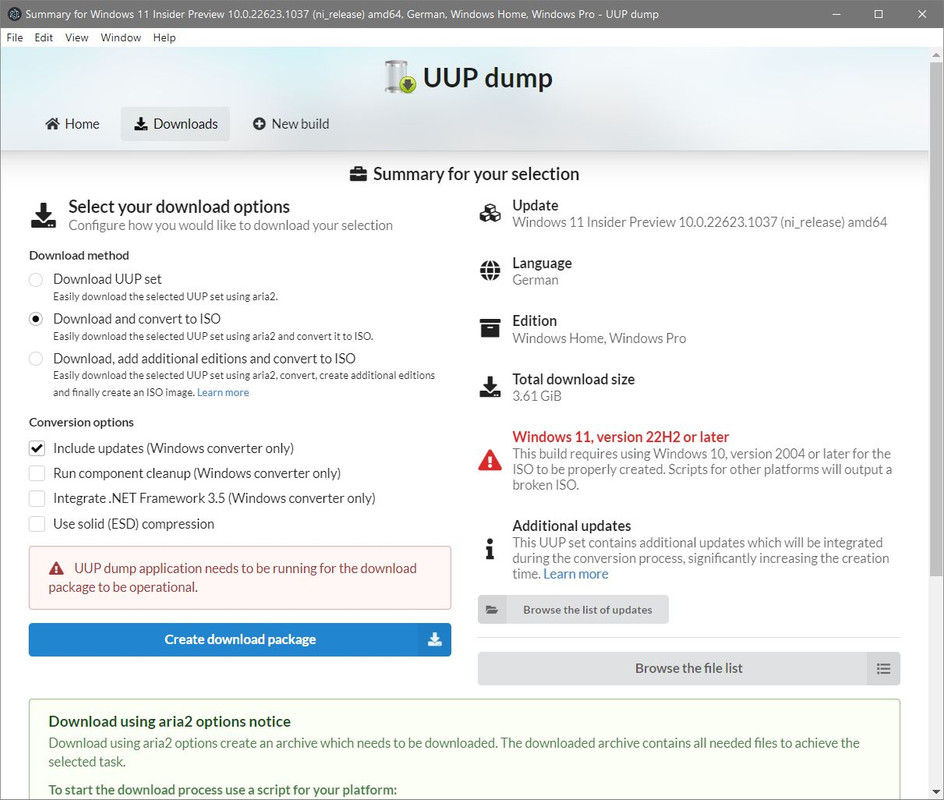The height and width of the screenshot is (800, 944).
Task: Select Download, add additional editions and convert option
Action: pos(36,359)
